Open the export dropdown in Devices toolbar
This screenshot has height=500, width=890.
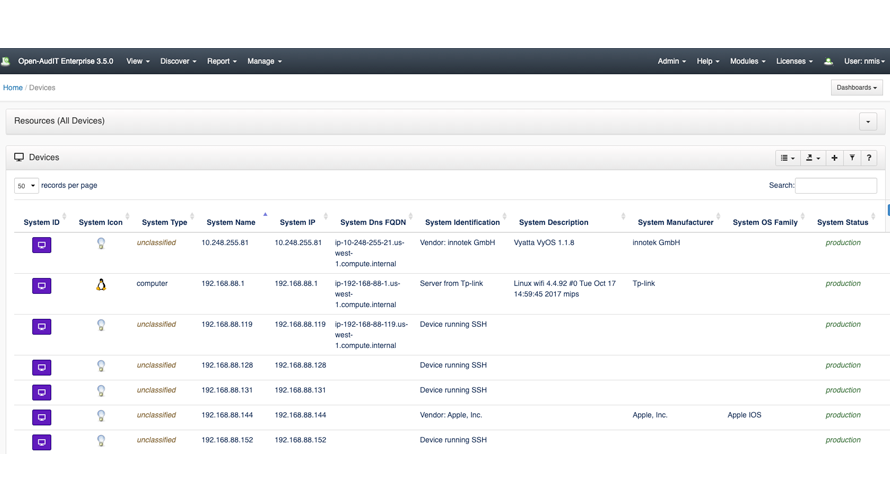(x=813, y=158)
